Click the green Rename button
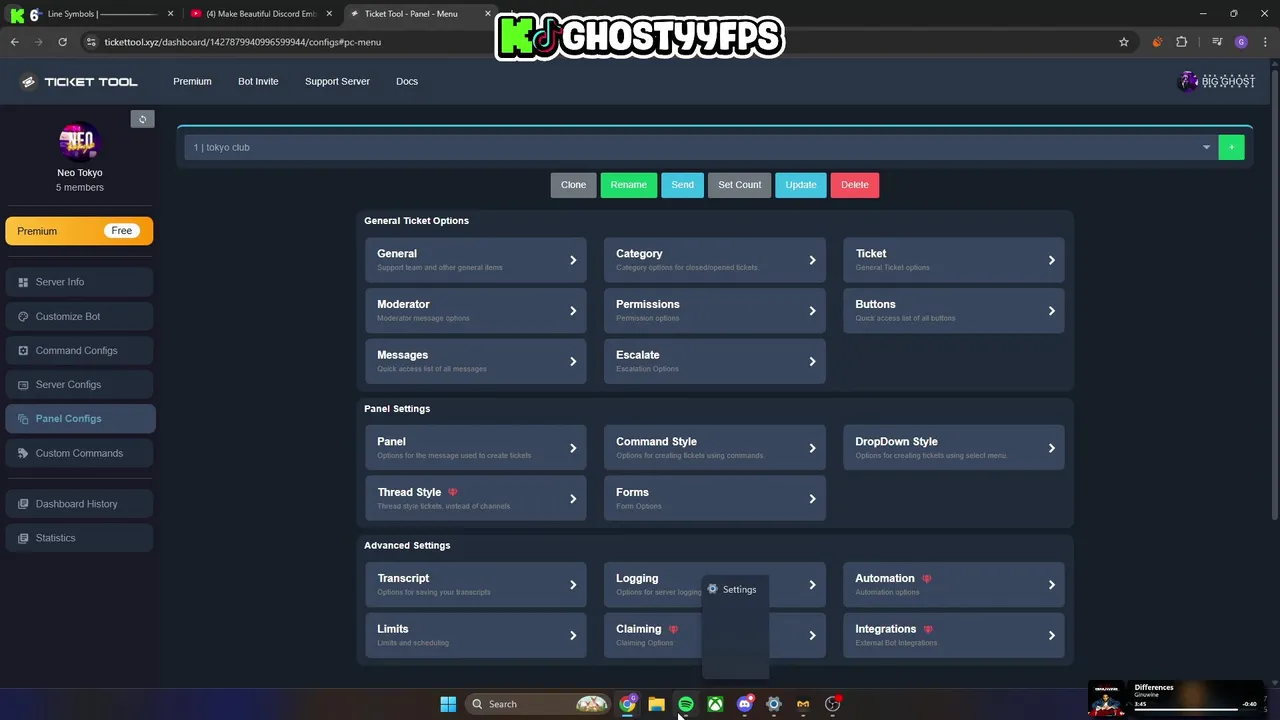 (628, 184)
